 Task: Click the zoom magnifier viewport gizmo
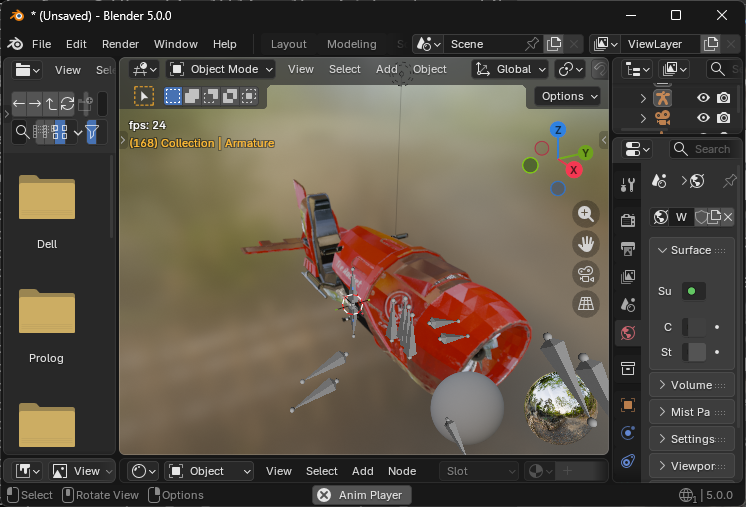(586, 213)
